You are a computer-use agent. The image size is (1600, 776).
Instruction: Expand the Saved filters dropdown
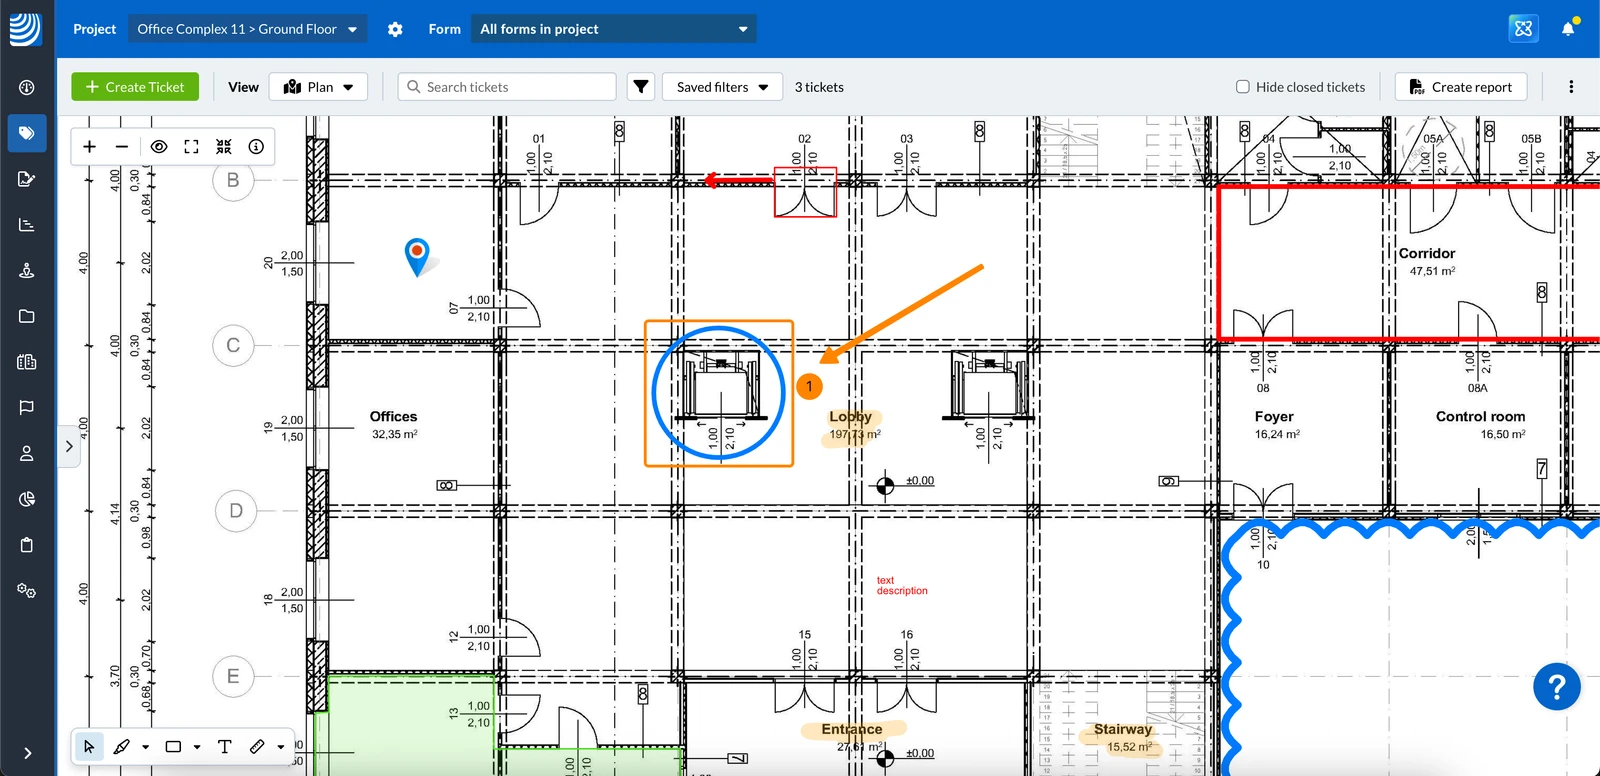click(x=722, y=87)
